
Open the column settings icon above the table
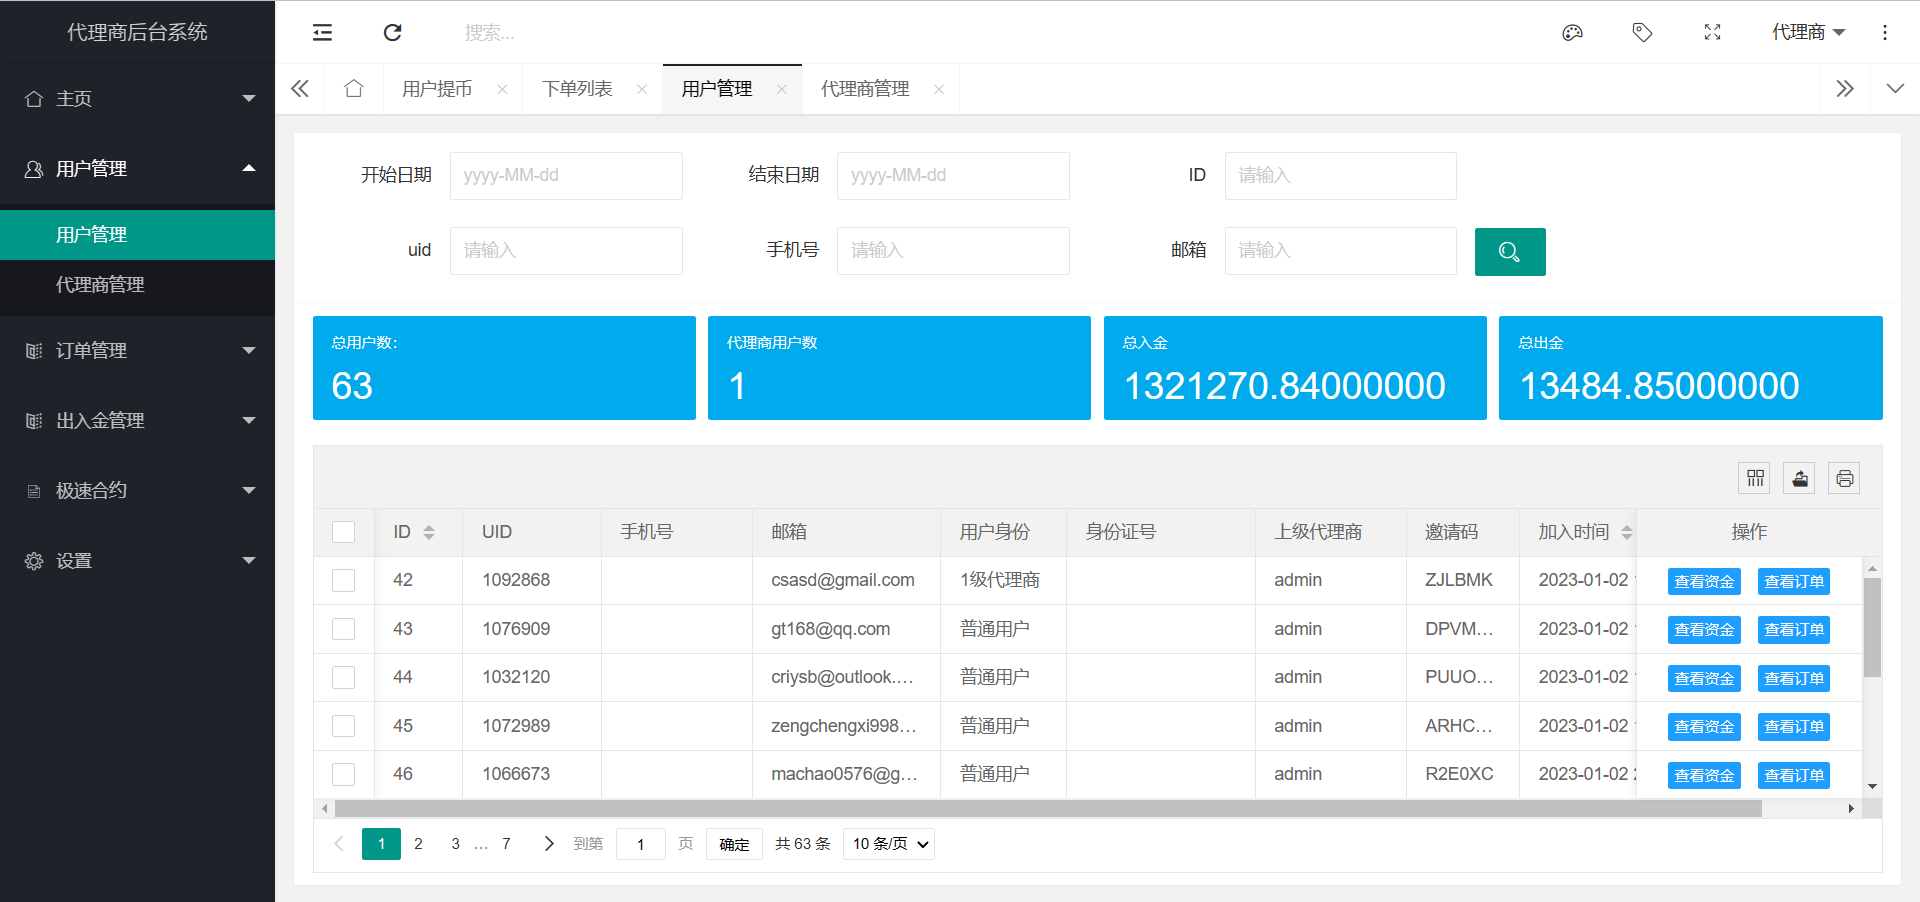[x=1754, y=478]
